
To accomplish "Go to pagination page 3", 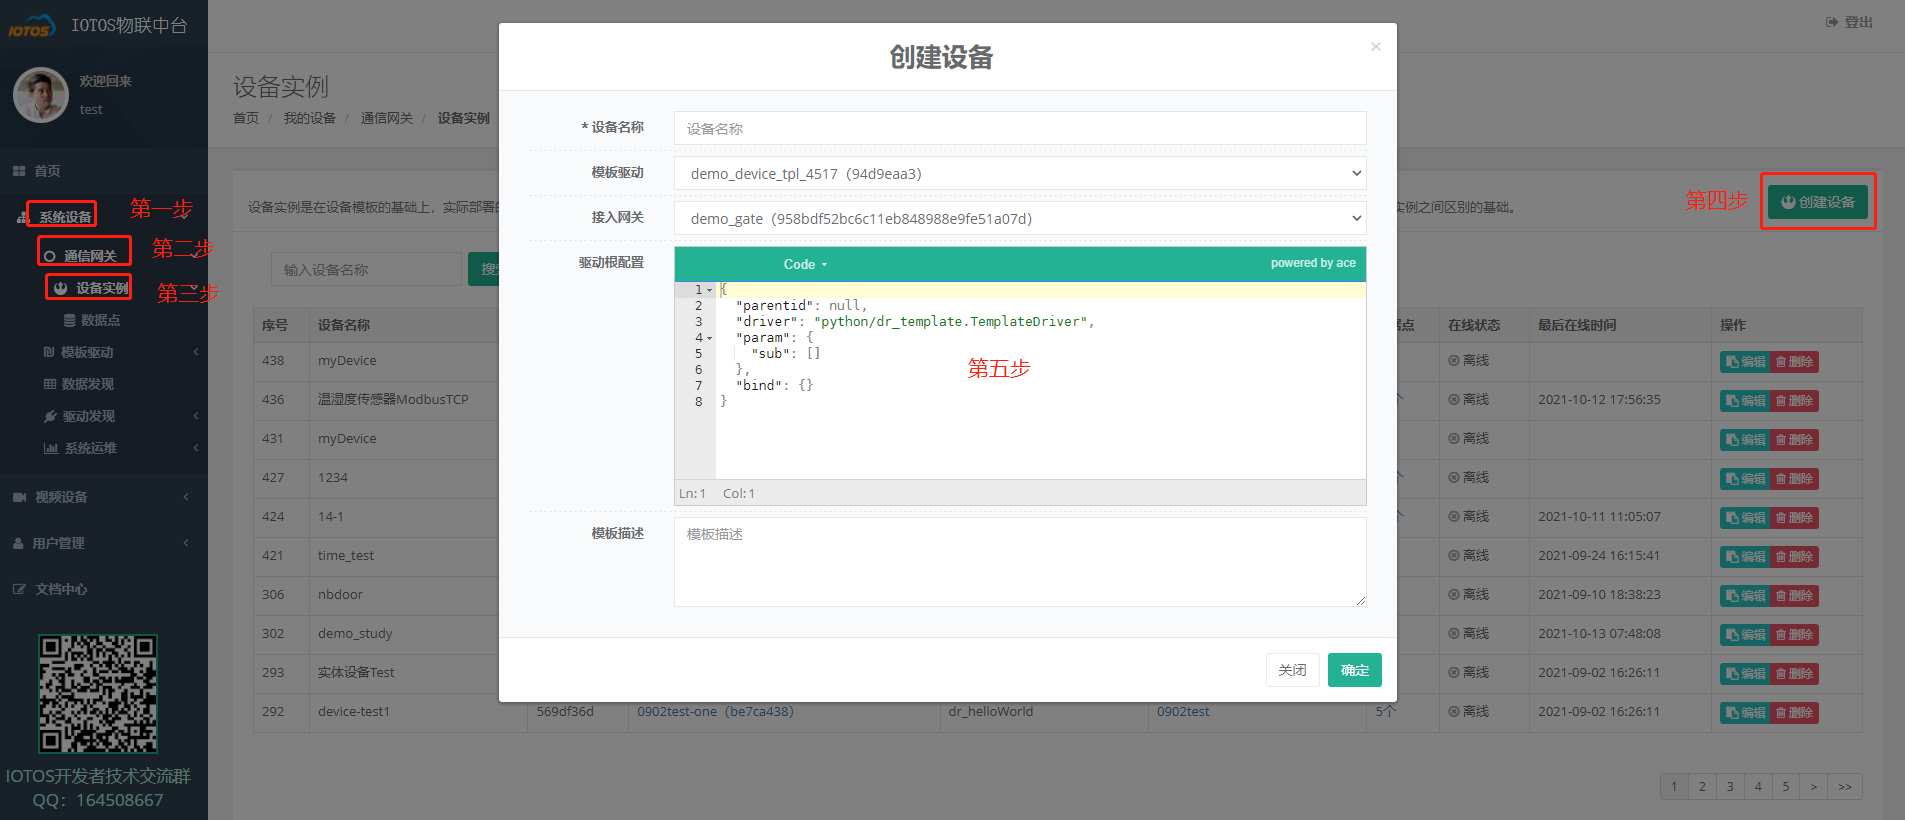I will point(1730,786).
